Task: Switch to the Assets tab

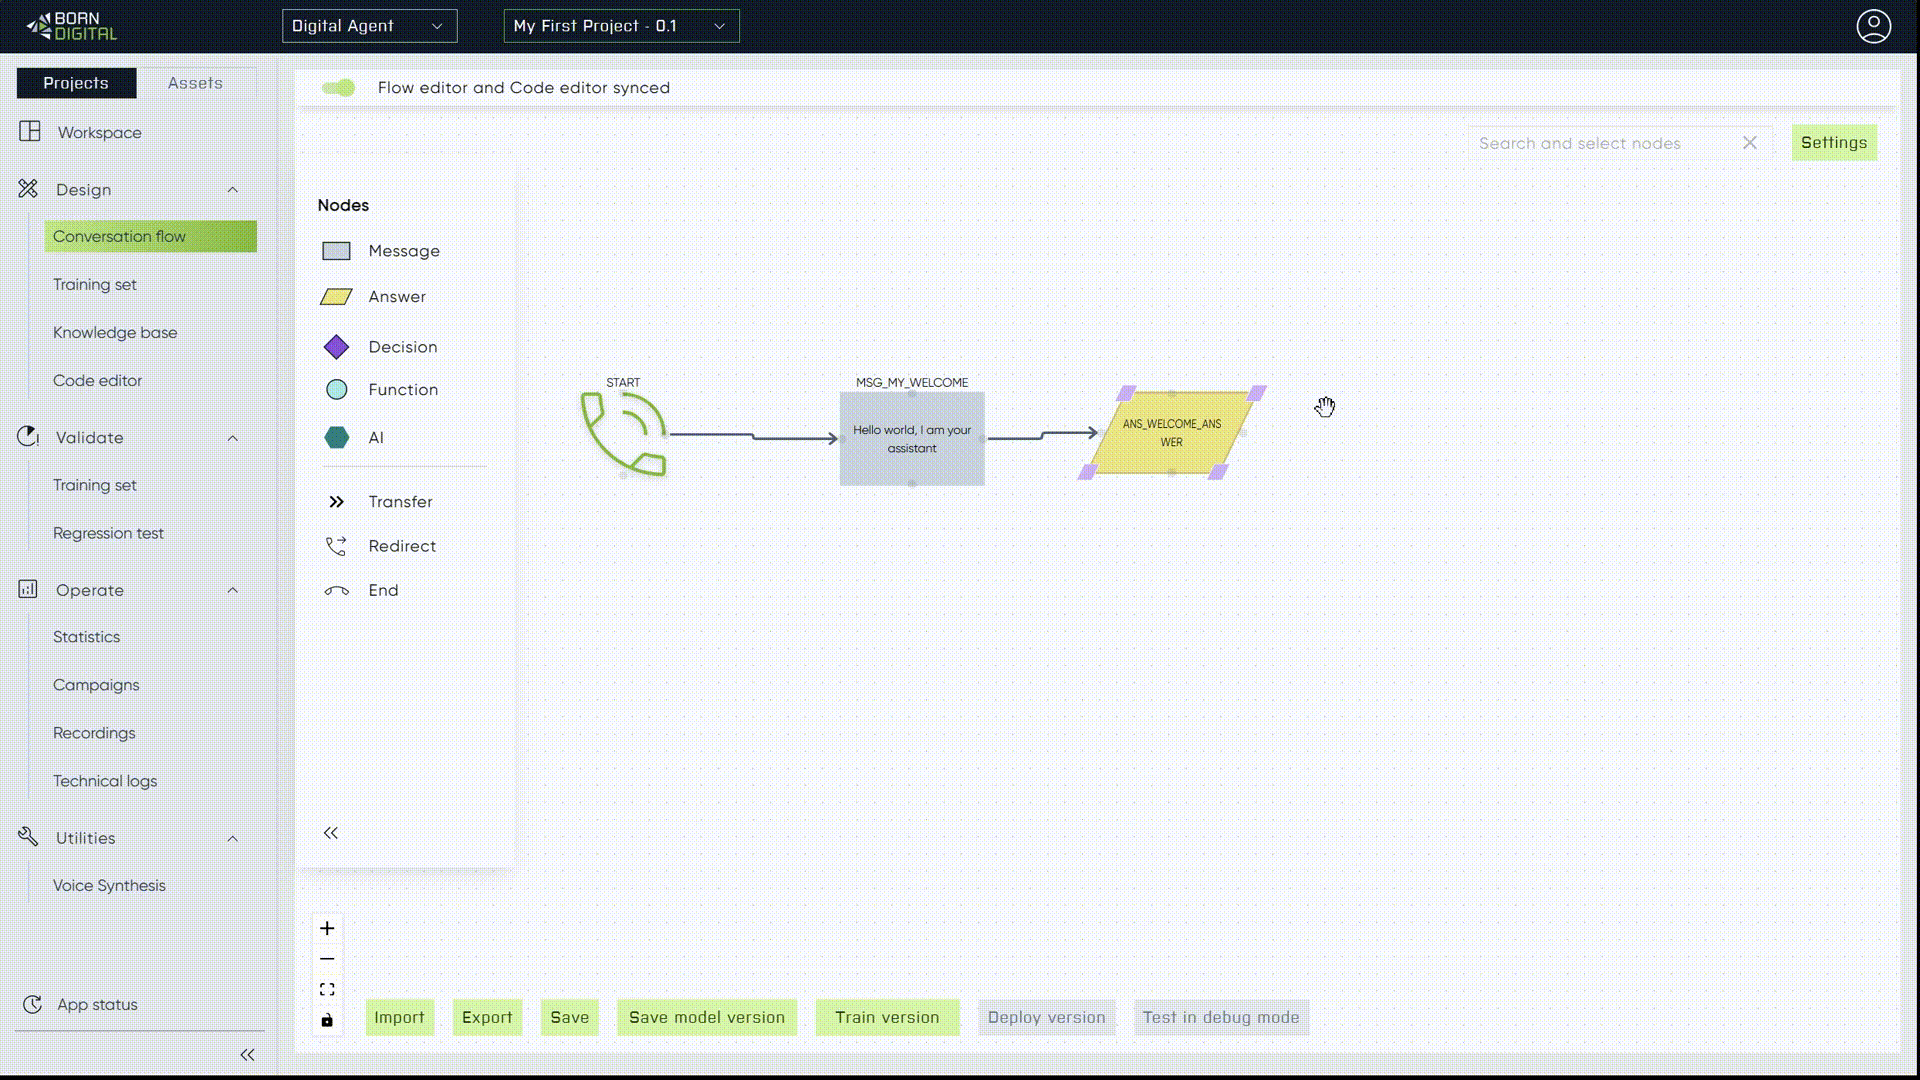Action: (x=195, y=83)
